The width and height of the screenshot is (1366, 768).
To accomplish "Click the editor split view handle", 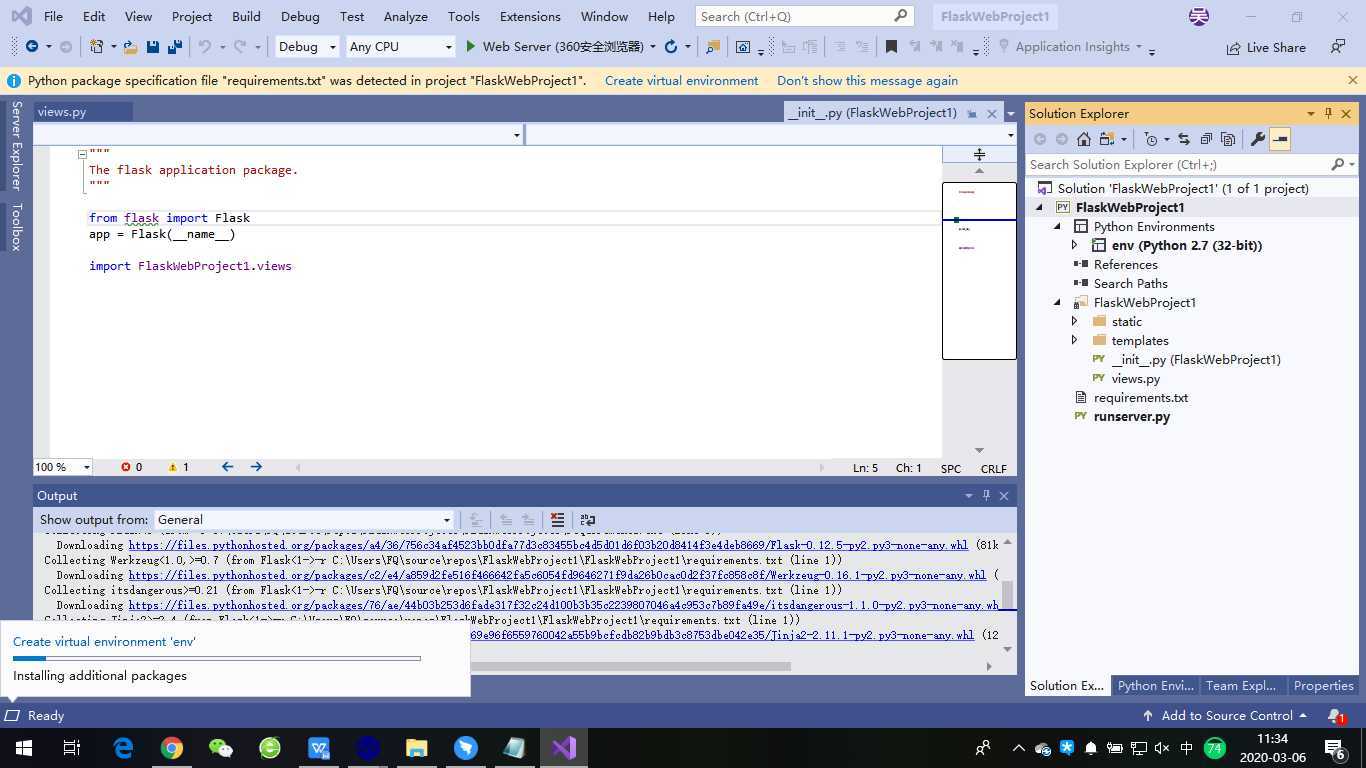I will click(979, 154).
